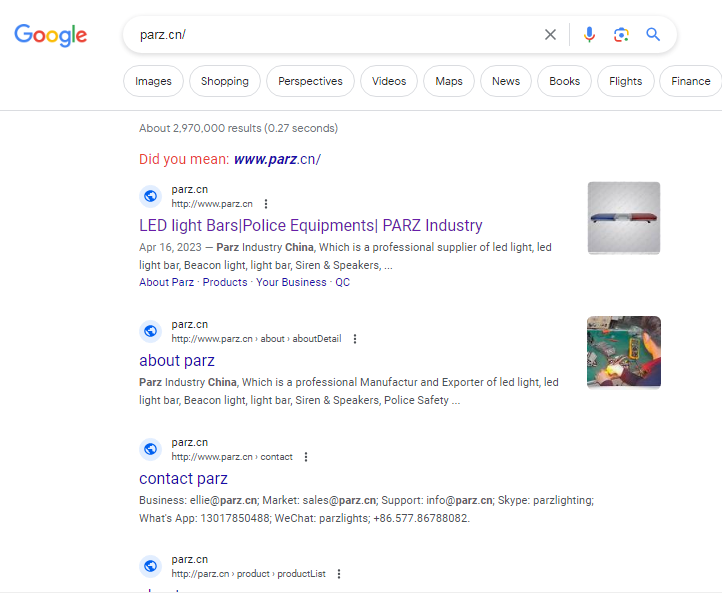Click the workshop technician thumbnail
Viewport: 722px width, 594px height.
pos(624,352)
